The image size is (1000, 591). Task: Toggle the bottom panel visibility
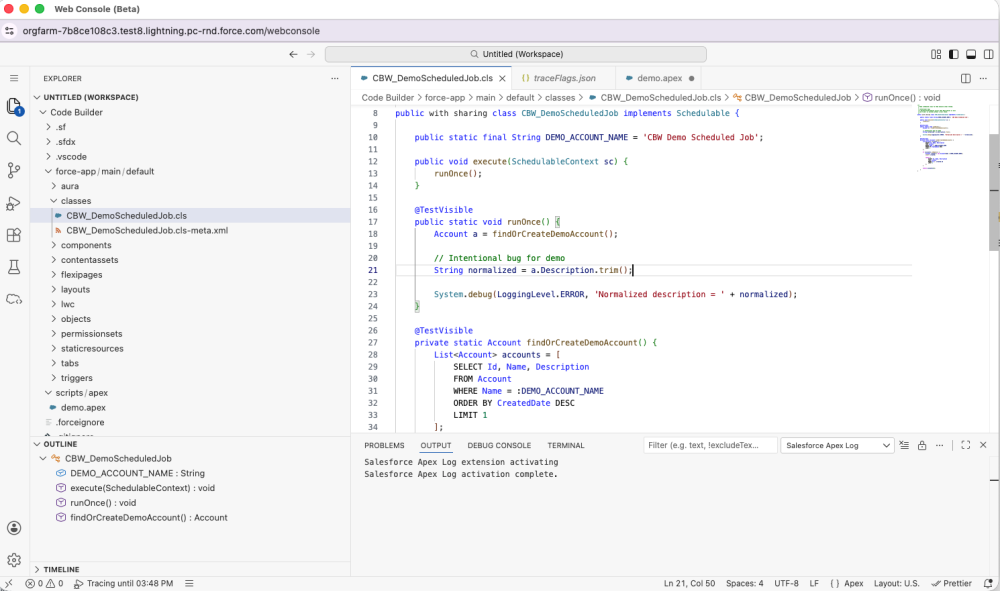[x=970, y=54]
